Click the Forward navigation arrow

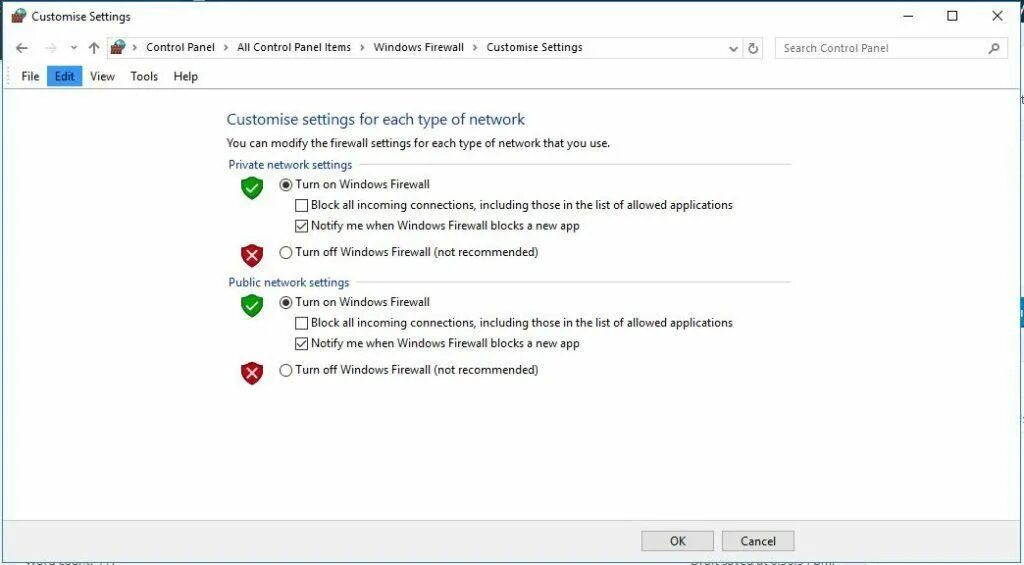click(x=50, y=48)
